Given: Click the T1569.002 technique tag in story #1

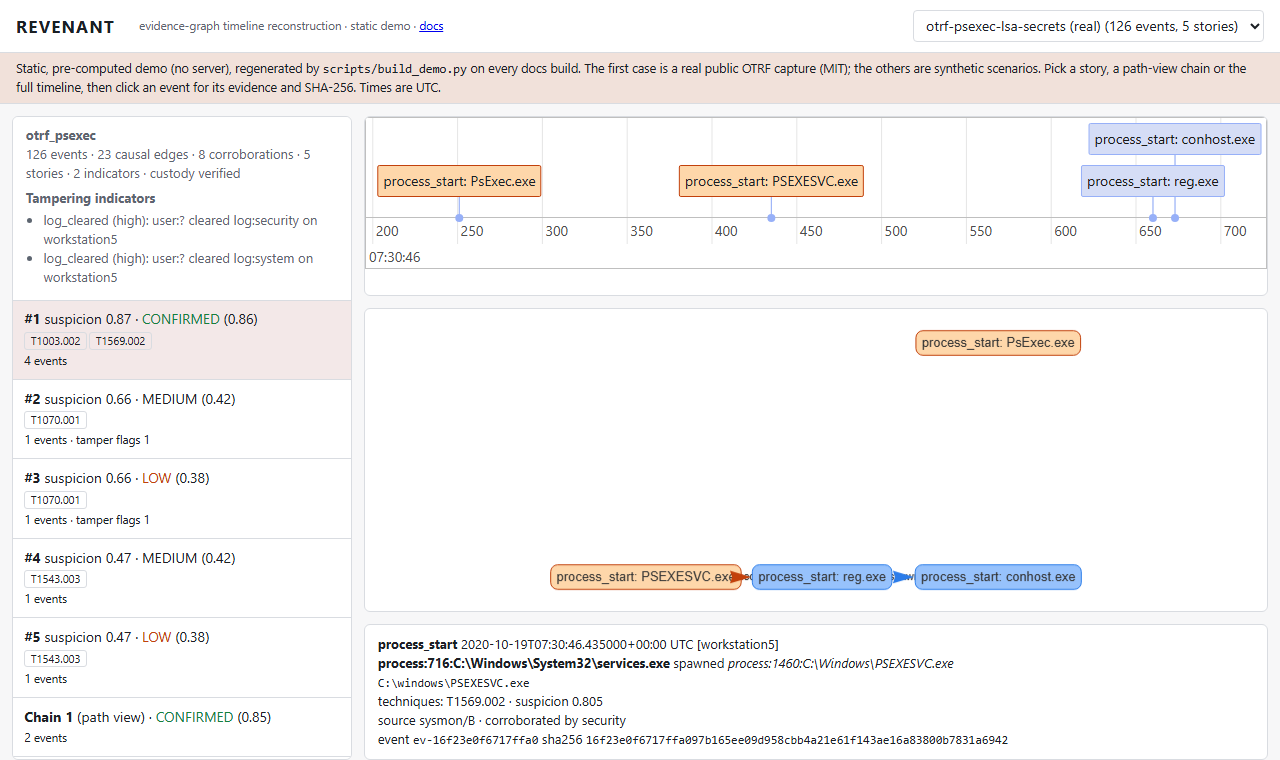Looking at the screenshot, I should click(121, 341).
